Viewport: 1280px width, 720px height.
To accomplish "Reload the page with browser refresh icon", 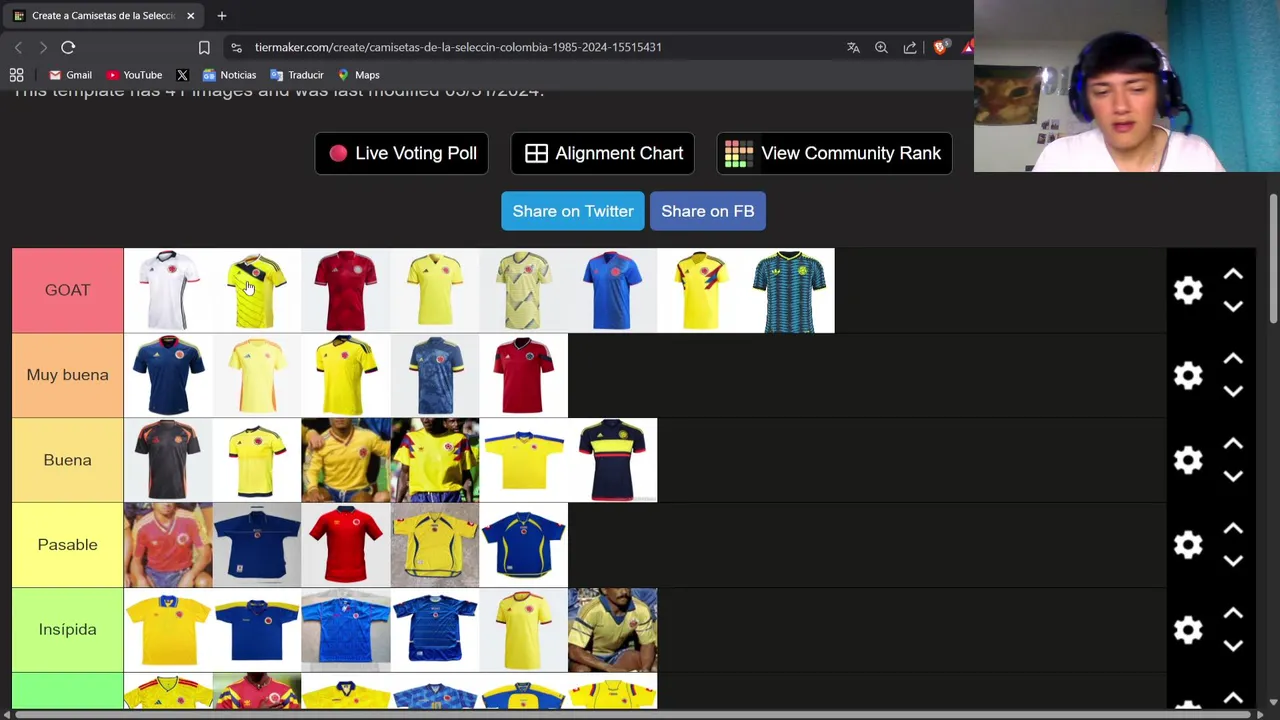I will [68, 47].
